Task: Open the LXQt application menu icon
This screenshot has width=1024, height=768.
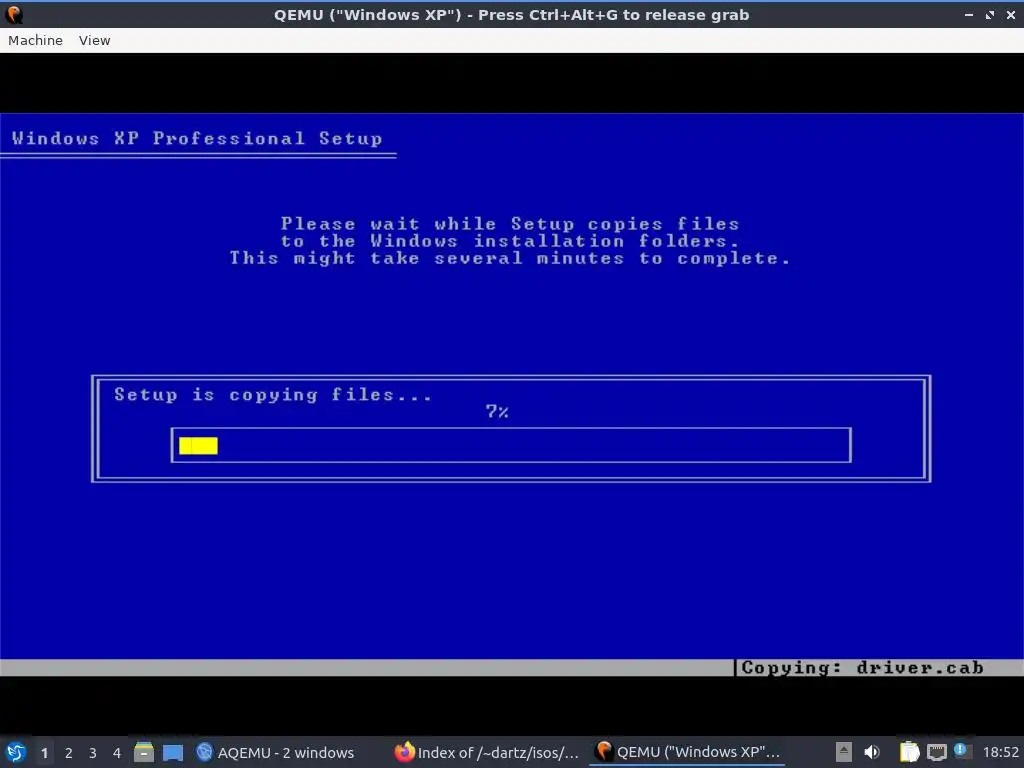Action: pos(14,752)
